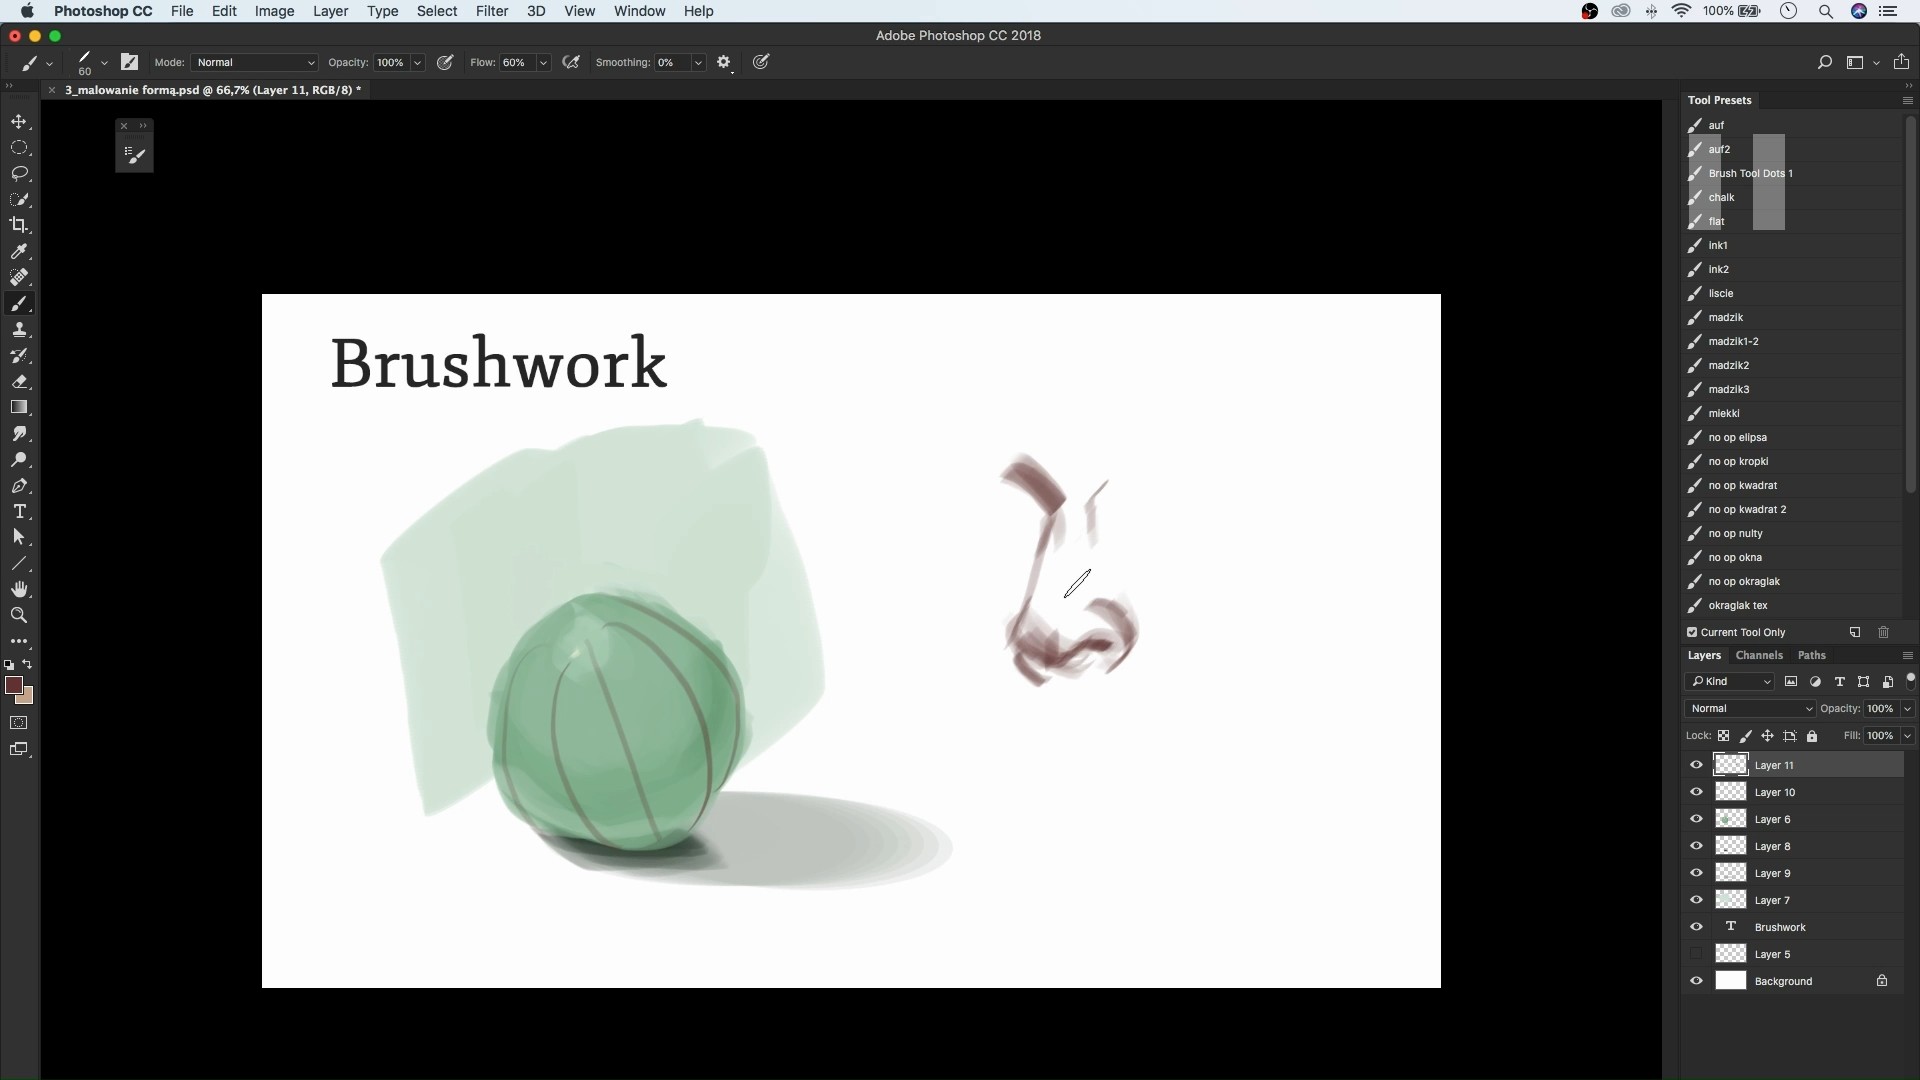Activate the Zoom tool
Screen dimensions: 1920x1080
(x=19, y=615)
